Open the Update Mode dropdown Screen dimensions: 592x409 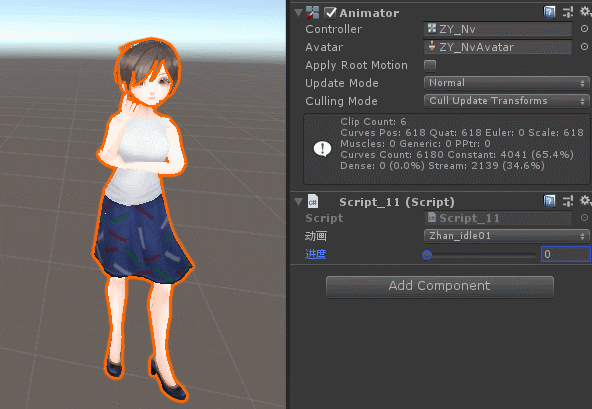click(507, 83)
